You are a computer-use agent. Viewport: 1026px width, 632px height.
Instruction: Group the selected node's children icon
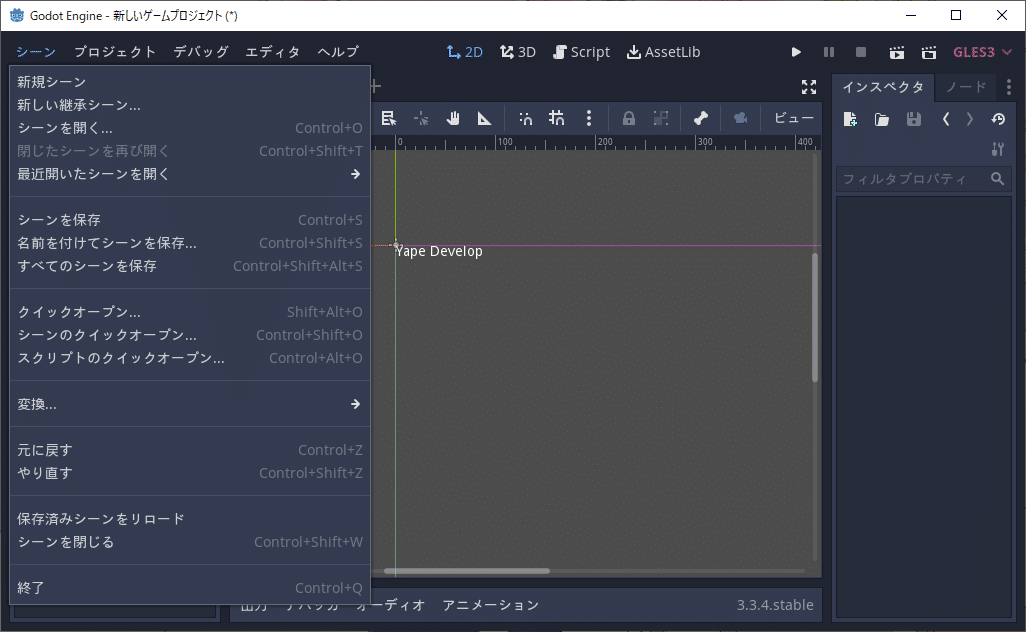pyautogui.click(x=661, y=118)
